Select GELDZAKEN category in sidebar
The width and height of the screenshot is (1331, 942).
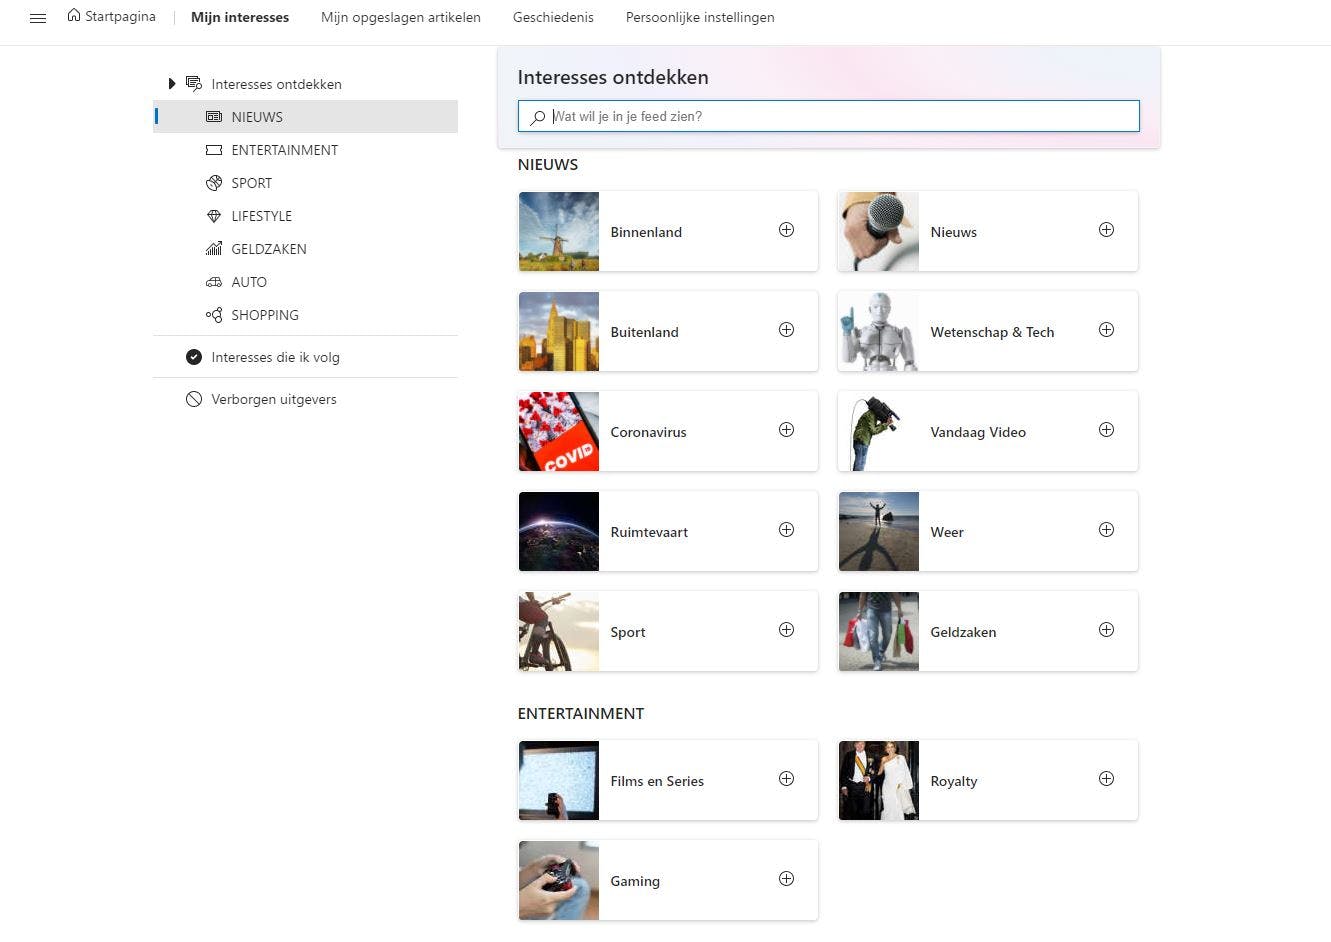click(306, 249)
